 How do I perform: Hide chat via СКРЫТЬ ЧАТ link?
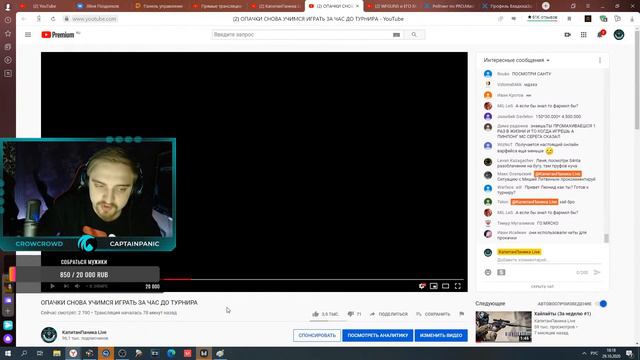pos(542,287)
